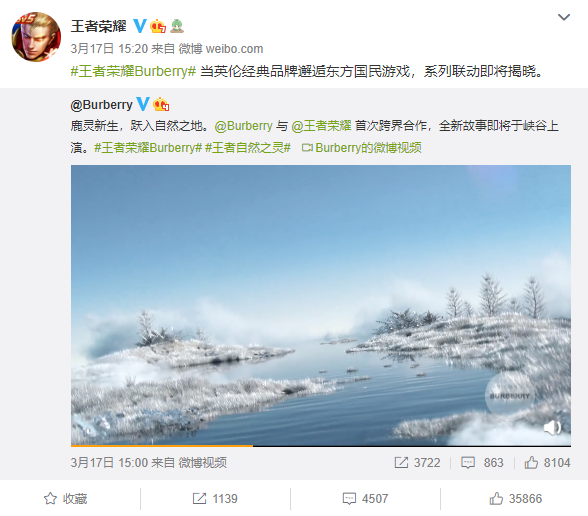The image size is (588, 516).
Task: Open the post options chevron dropdown
Action: (x=564, y=17)
